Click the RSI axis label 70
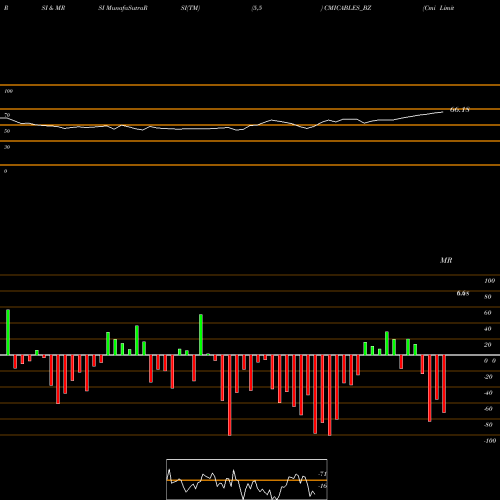Image resolution: width=500 pixels, height=500 pixels. point(7,115)
